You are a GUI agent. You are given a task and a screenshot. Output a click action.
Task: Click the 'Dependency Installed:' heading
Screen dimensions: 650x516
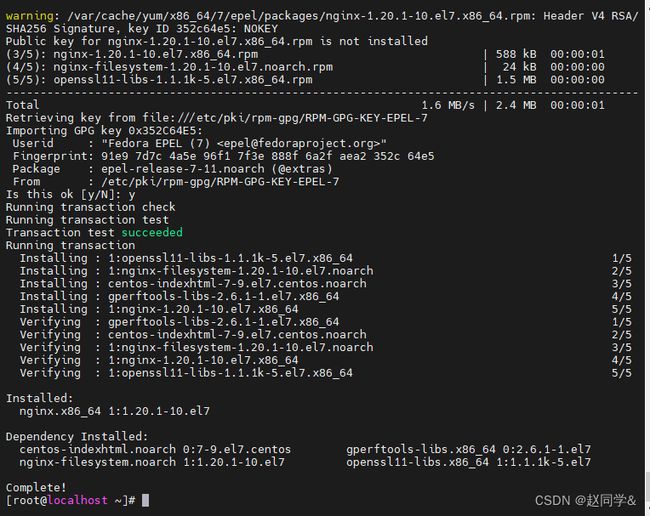tap(77, 436)
